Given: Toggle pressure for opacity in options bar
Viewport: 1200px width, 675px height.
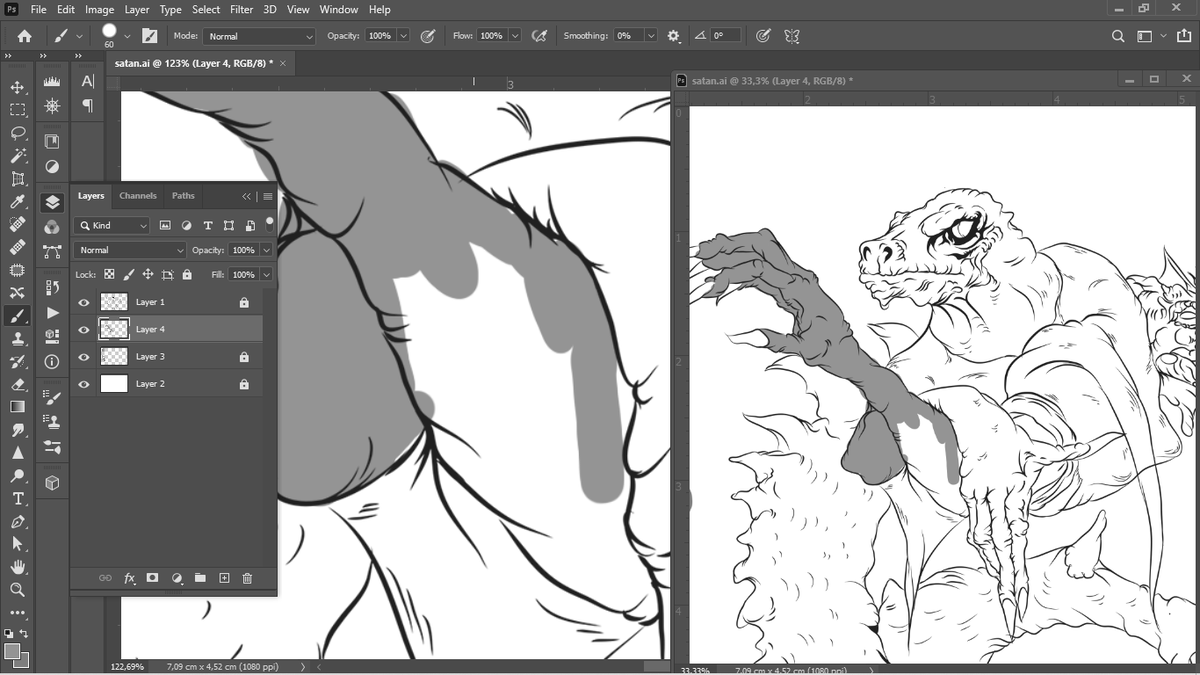Looking at the screenshot, I should pyautogui.click(x=427, y=36).
